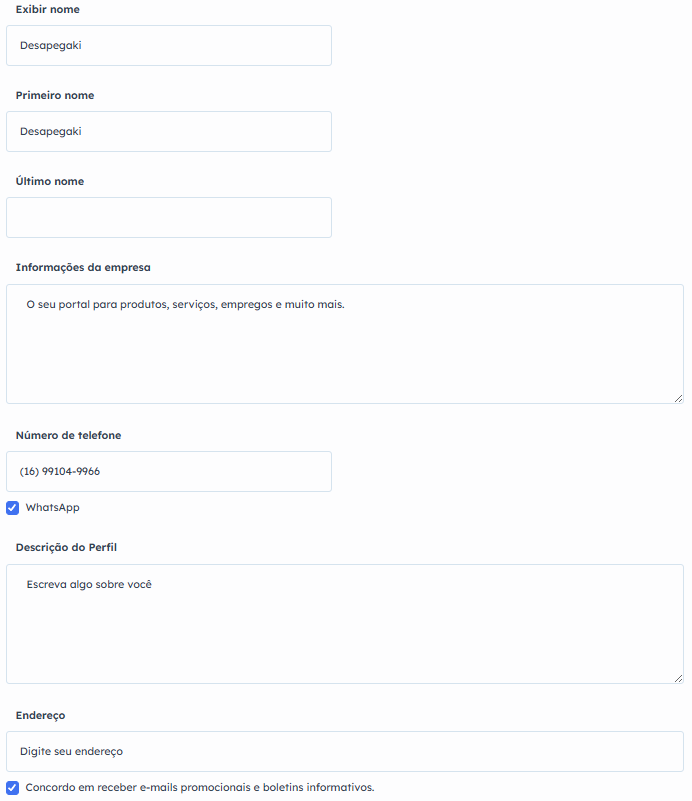Click the WhatsApp label text
Screen dimensions: 692x801
[x=52, y=508]
